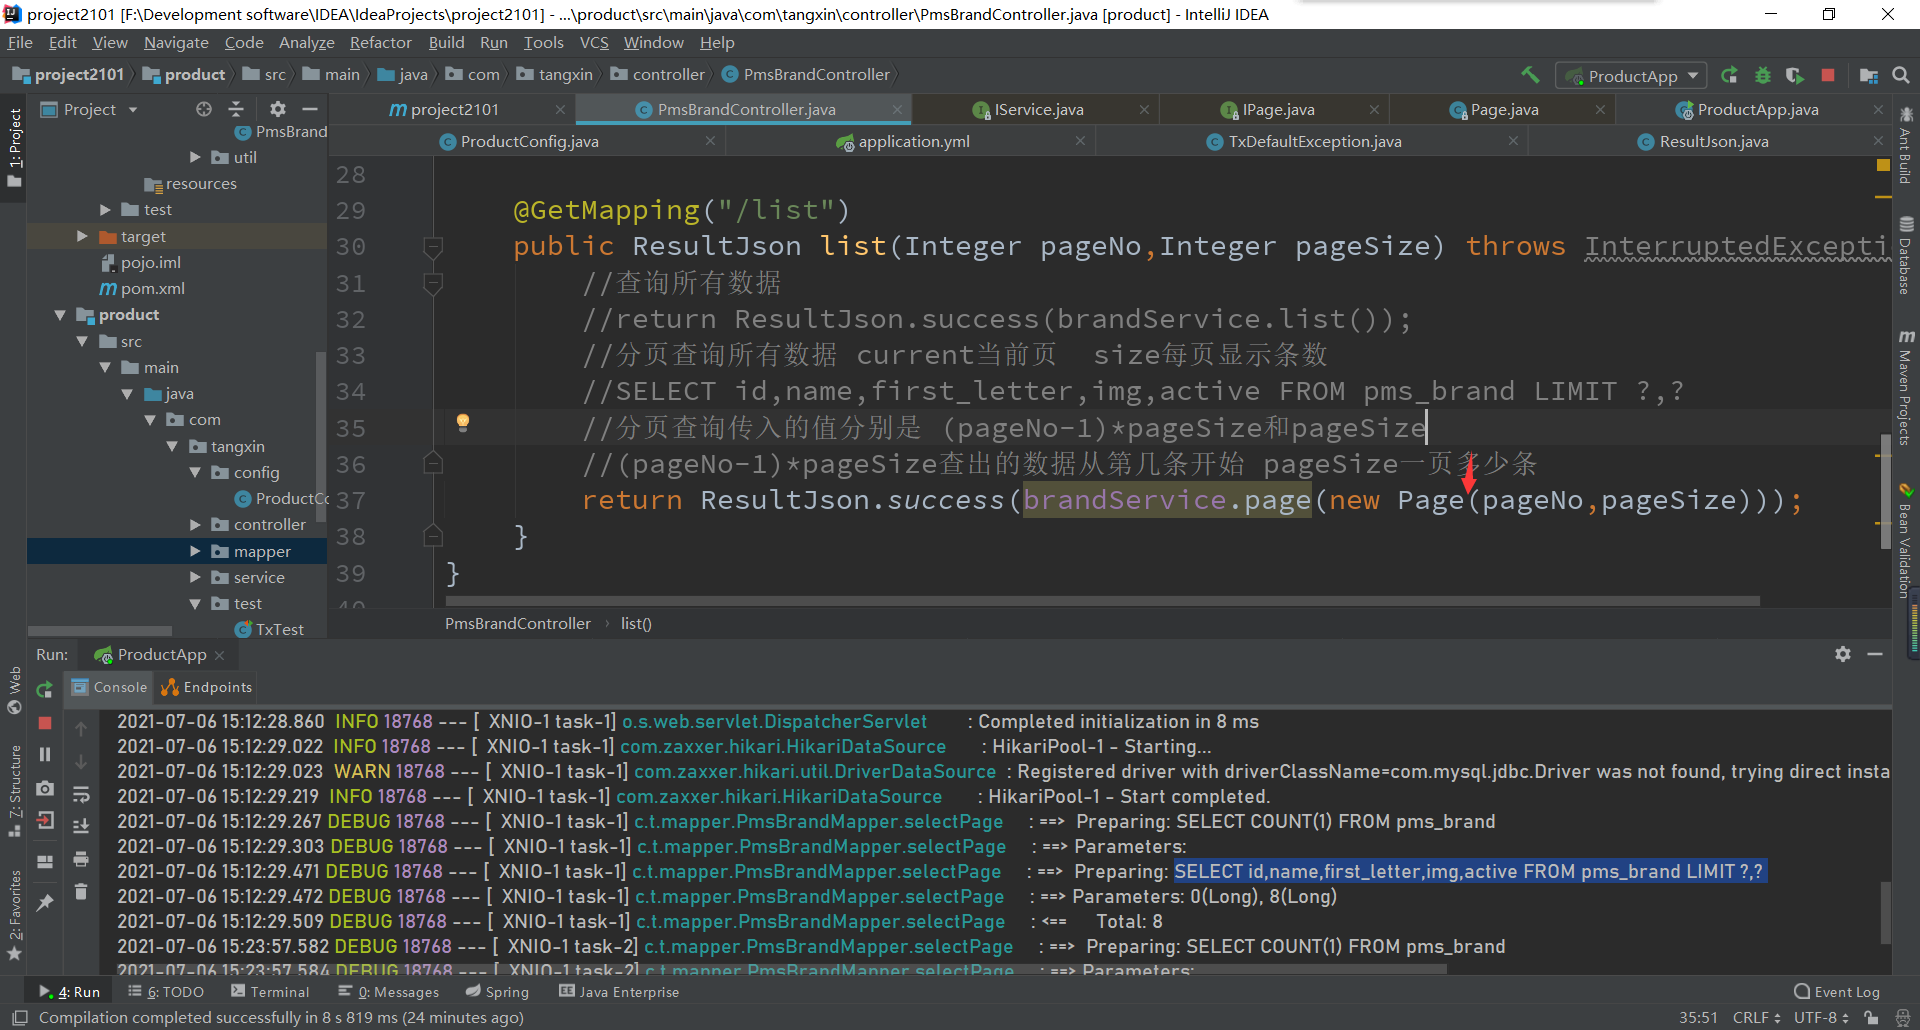Viewport: 1920px width, 1030px height.
Task: Expand the service folder in project tree
Action: [x=196, y=577]
